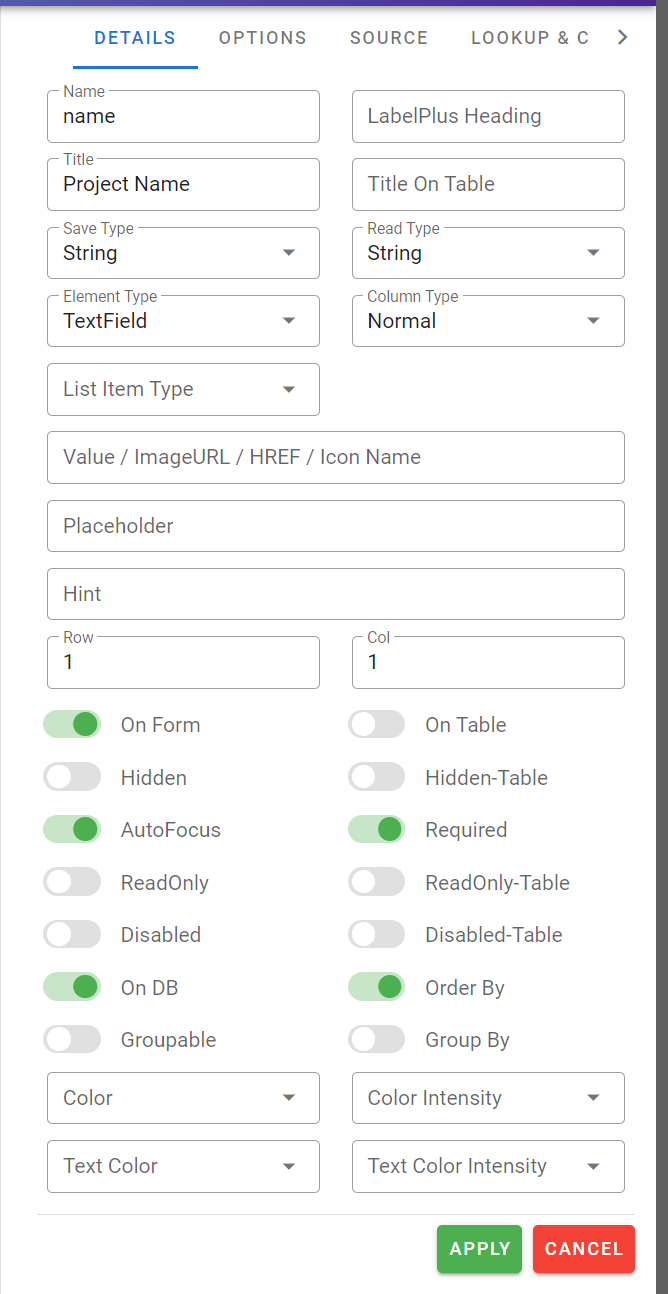Click the tab scroll right chevron

point(623,38)
